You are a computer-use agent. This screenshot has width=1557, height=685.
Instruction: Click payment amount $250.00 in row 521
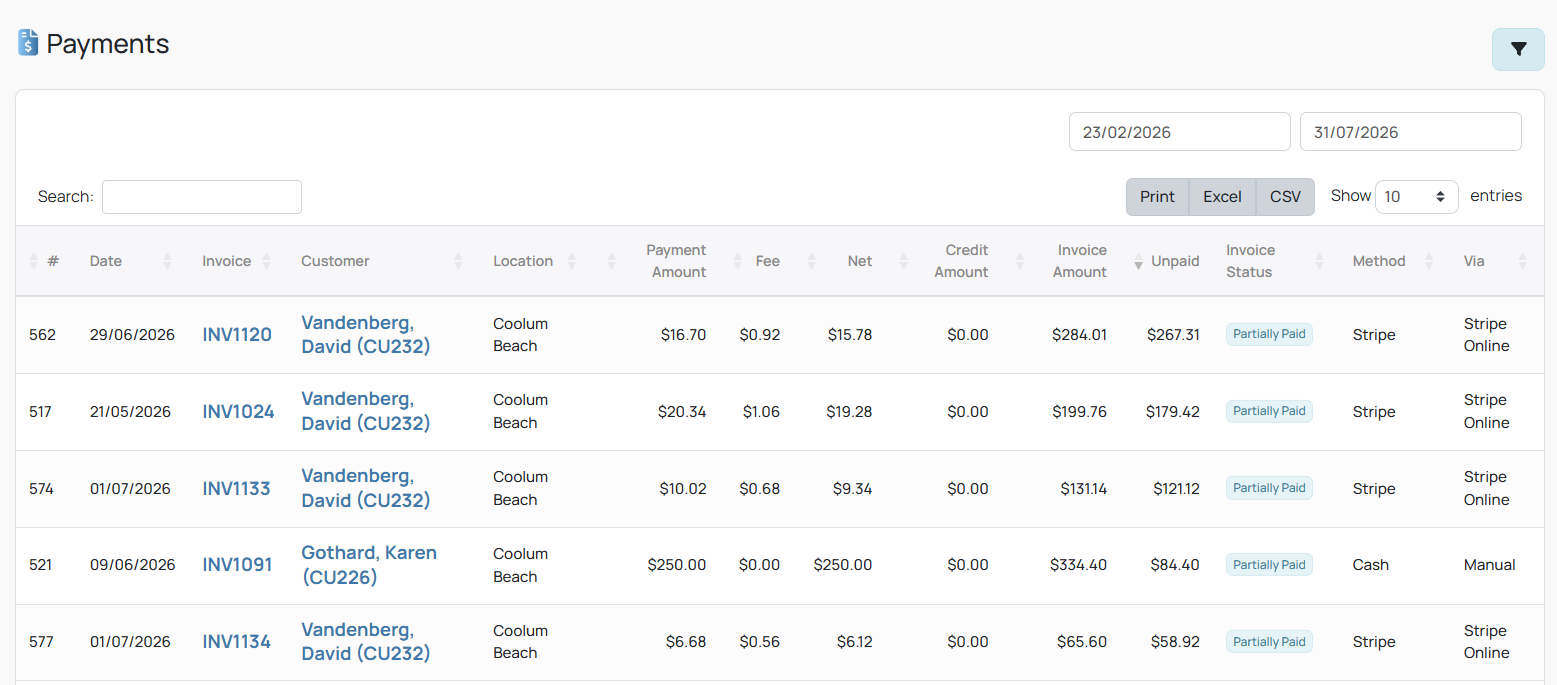tap(677, 565)
